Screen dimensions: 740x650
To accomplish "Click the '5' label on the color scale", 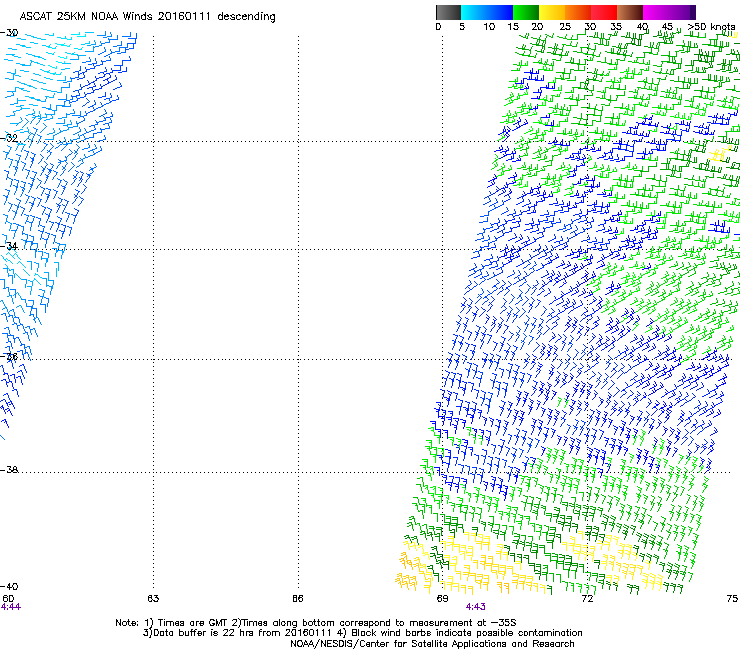I will (x=462, y=27).
